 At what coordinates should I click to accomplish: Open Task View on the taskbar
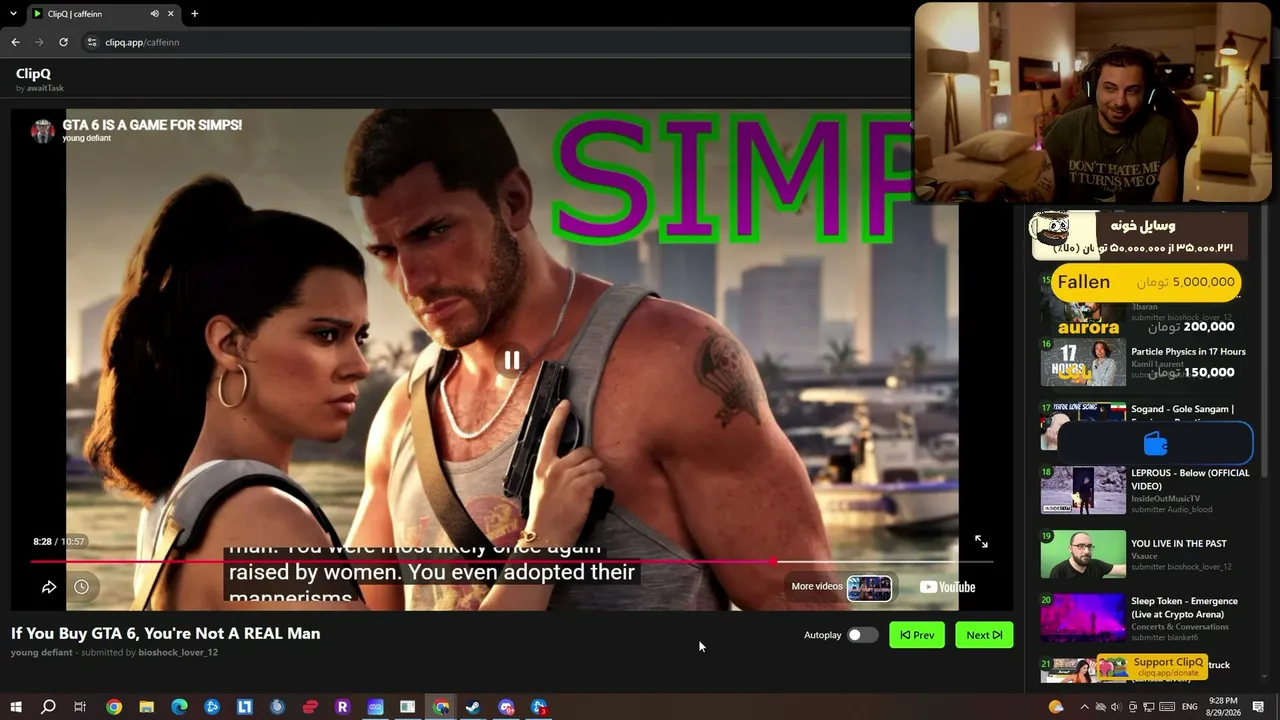[80, 707]
